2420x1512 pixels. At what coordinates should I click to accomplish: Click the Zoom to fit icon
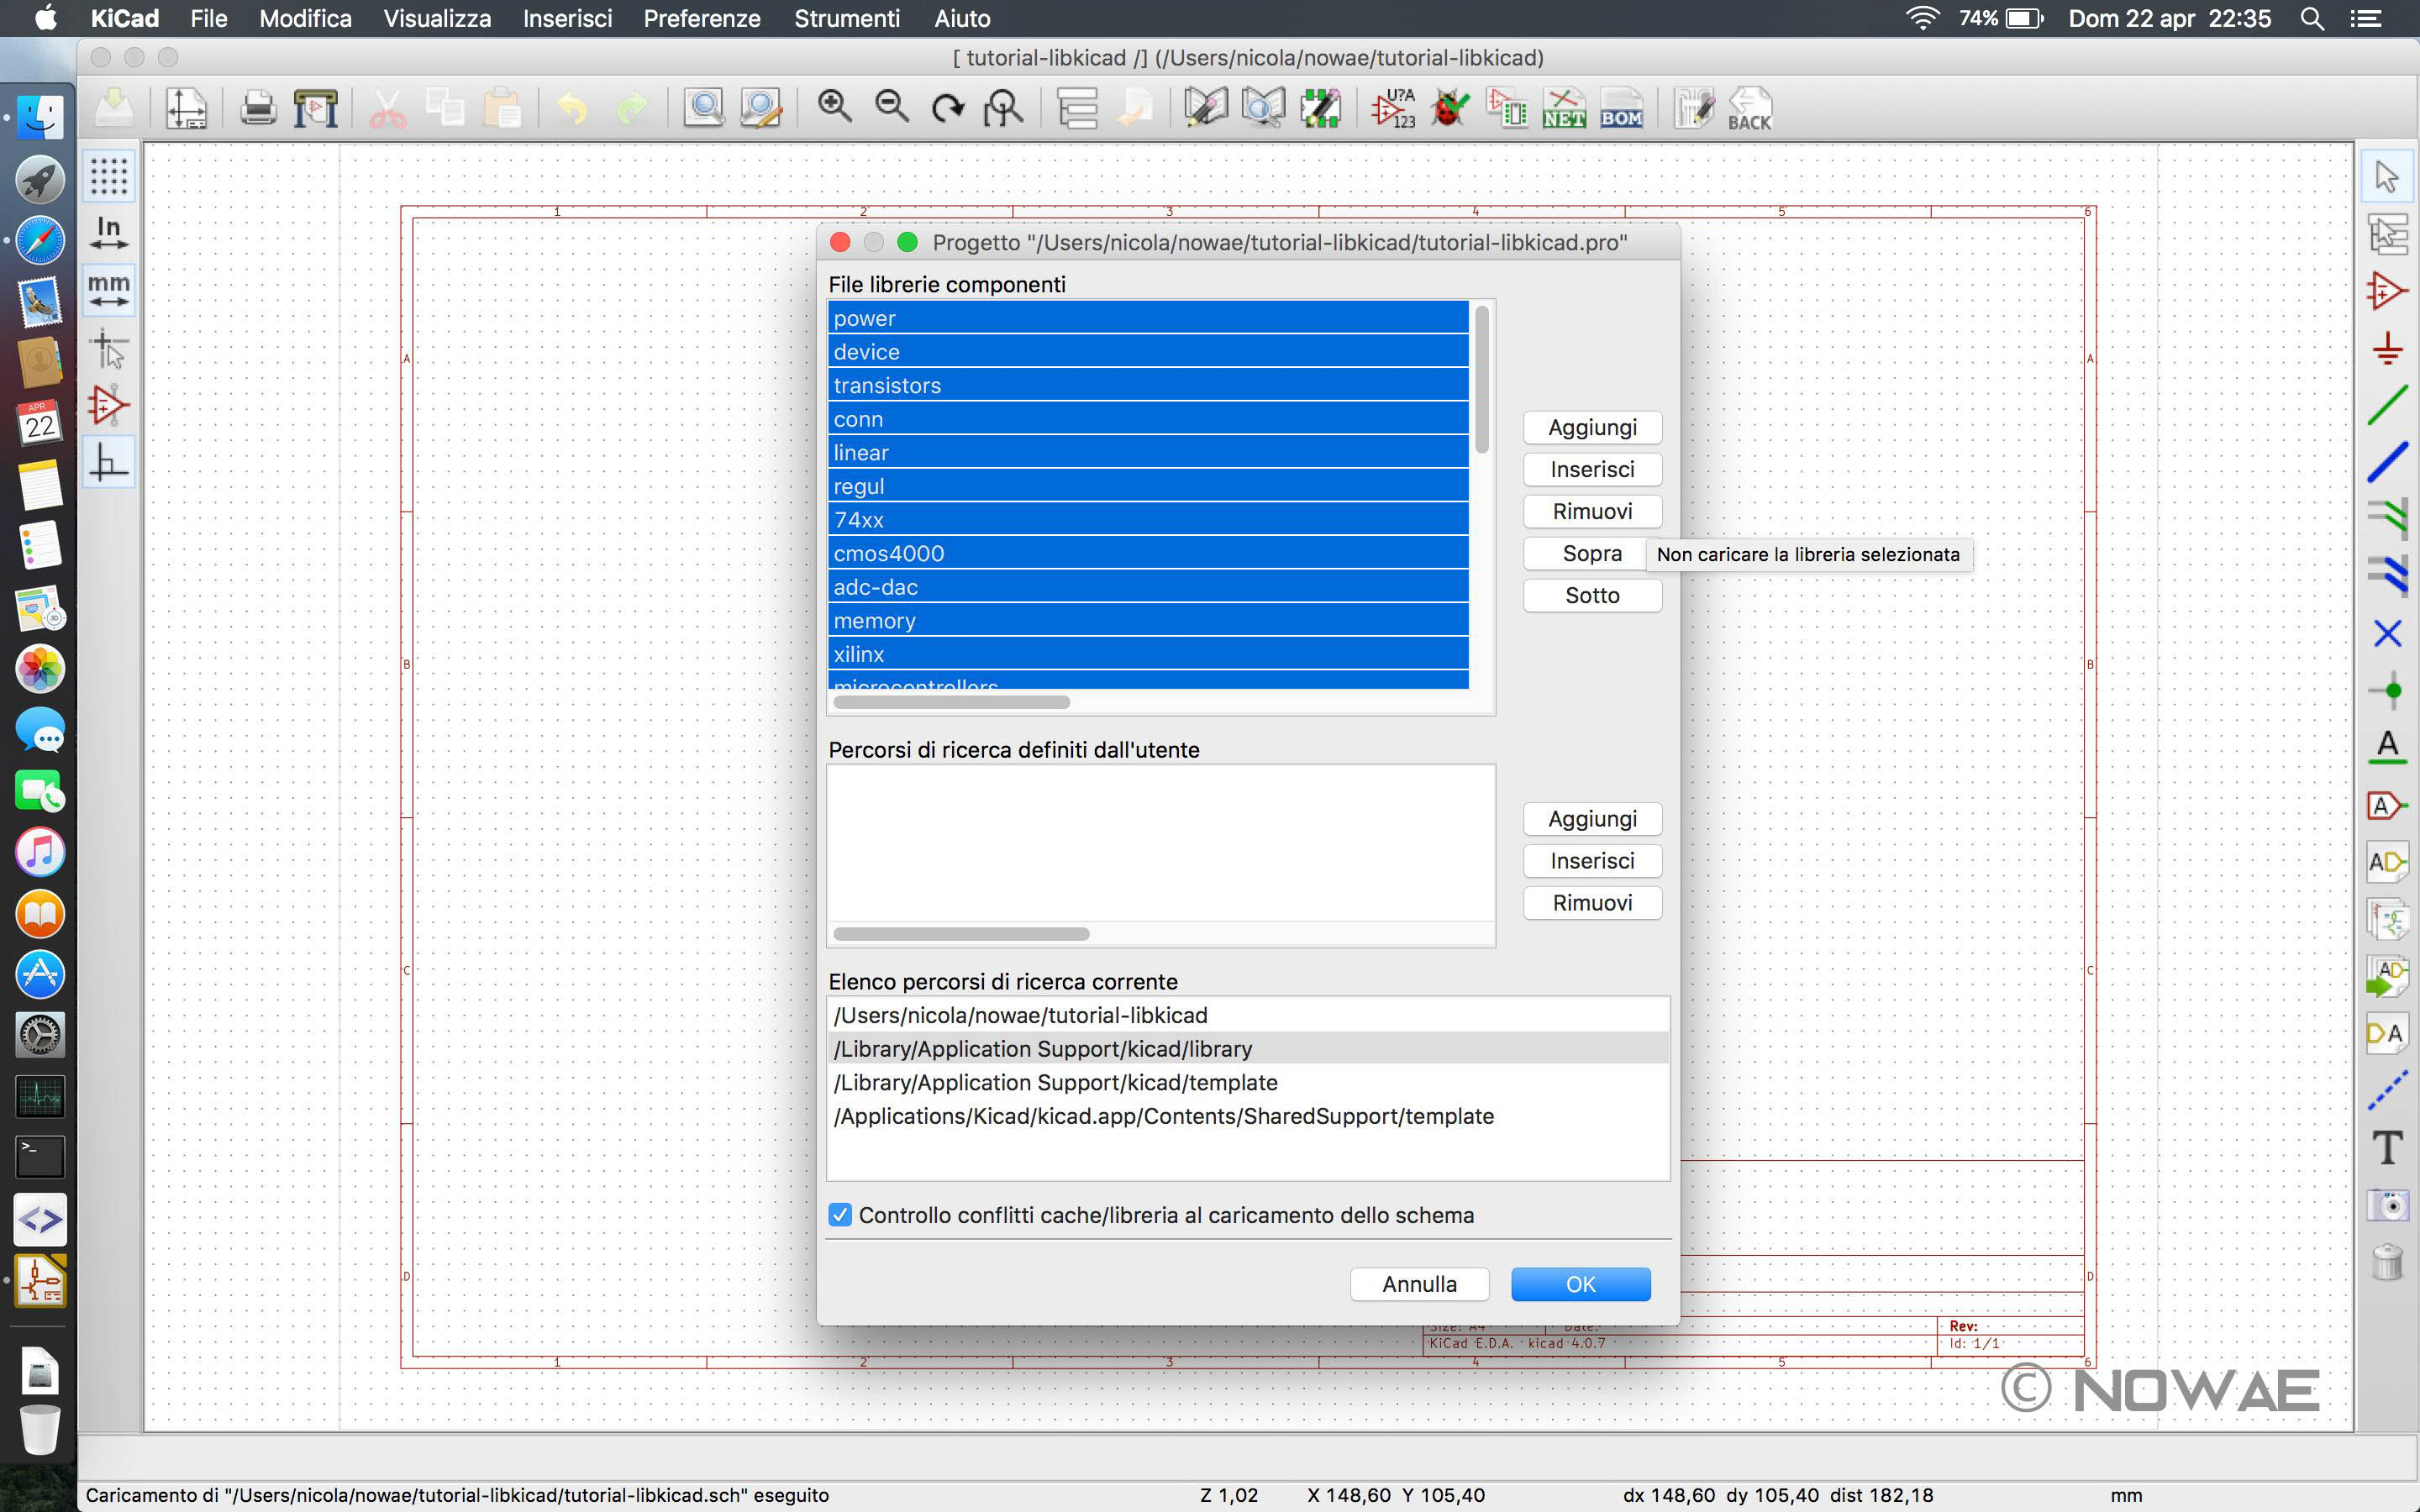tap(1003, 107)
